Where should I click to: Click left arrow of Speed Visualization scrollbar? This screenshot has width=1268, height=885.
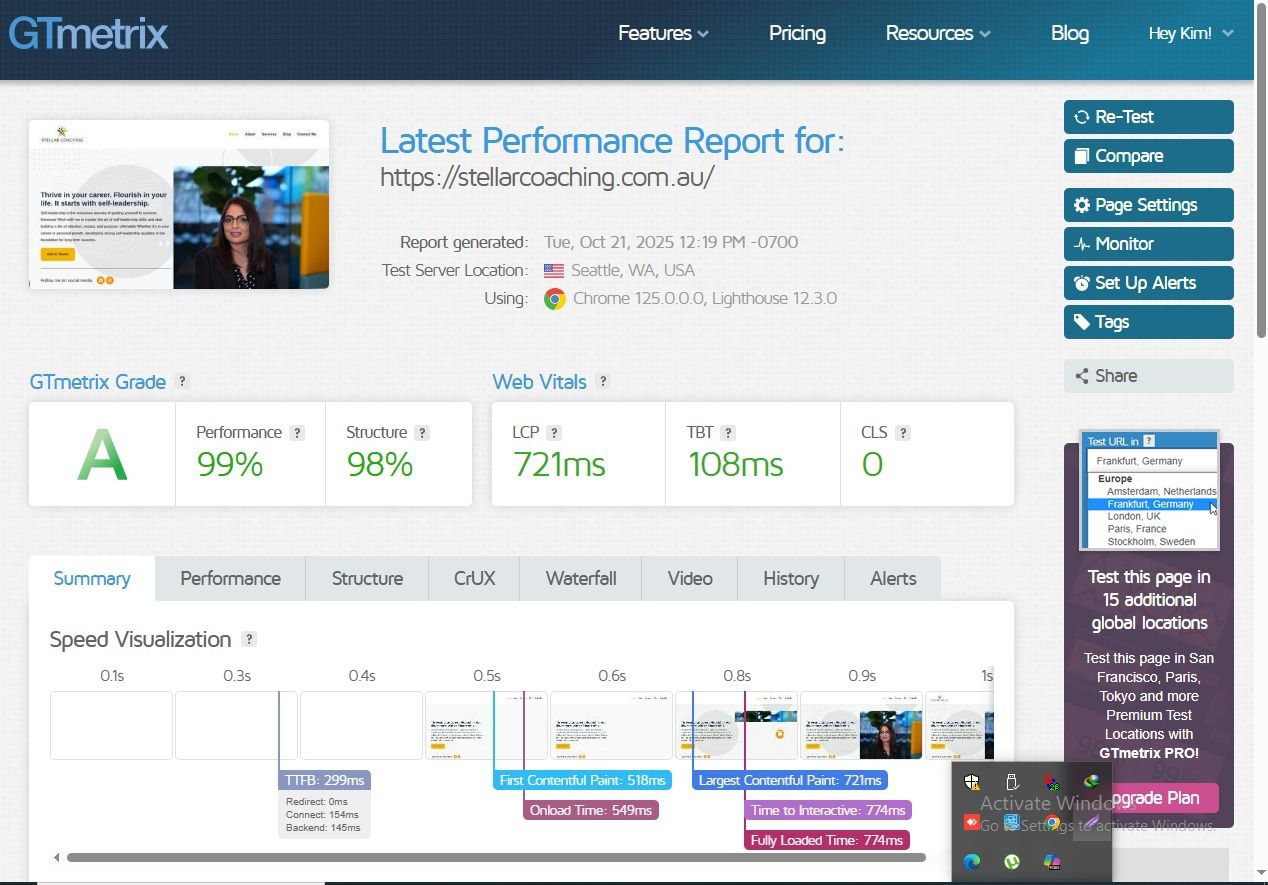pyautogui.click(x=57, y=857)
